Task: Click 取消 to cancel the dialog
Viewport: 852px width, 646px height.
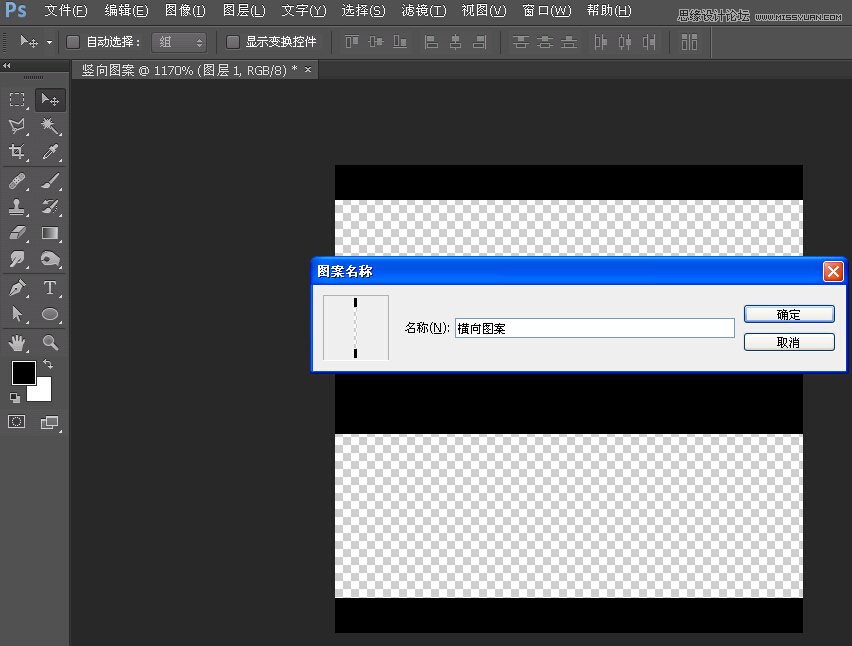Action: pyautogui.click(x=788, y=342)
